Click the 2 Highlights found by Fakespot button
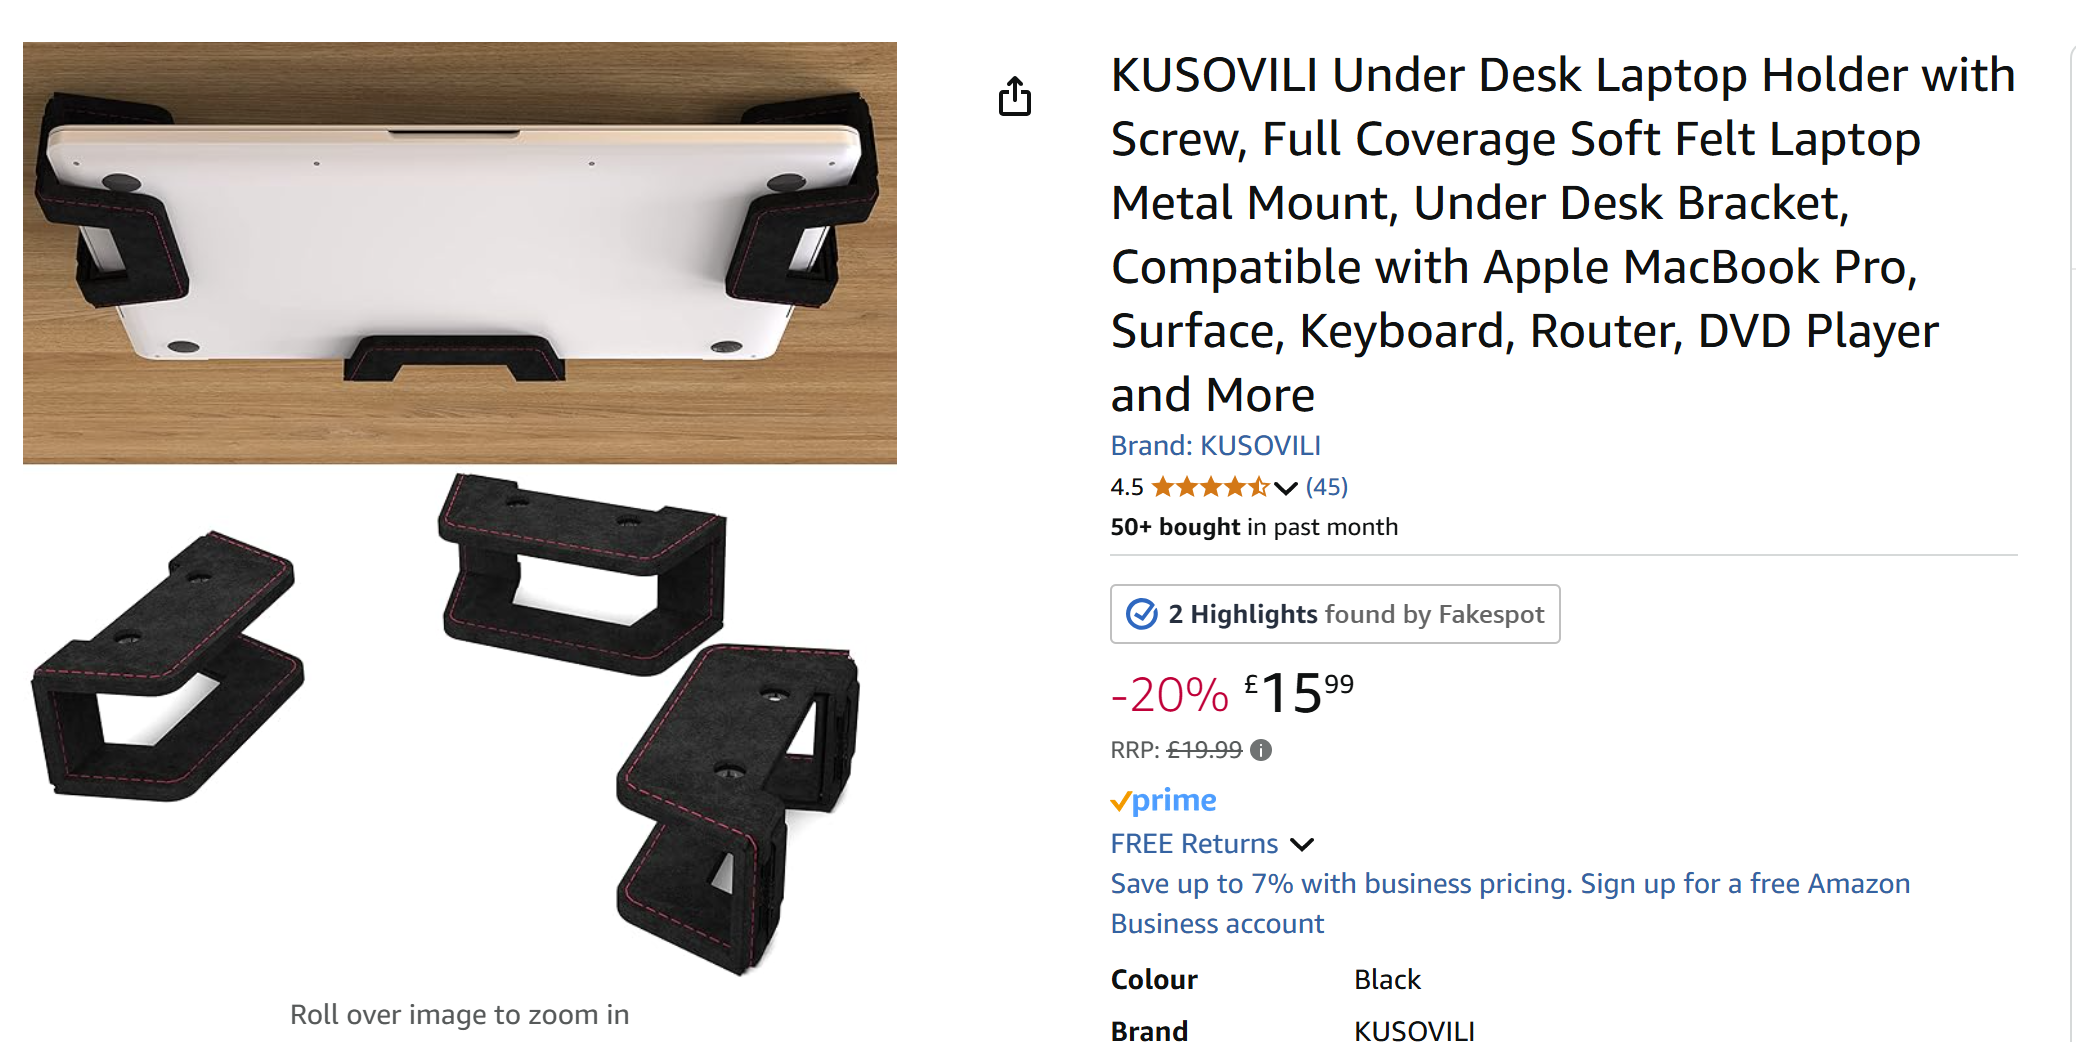The height and width of the screenshot is (1042, 2076). tap(1334, 614)
